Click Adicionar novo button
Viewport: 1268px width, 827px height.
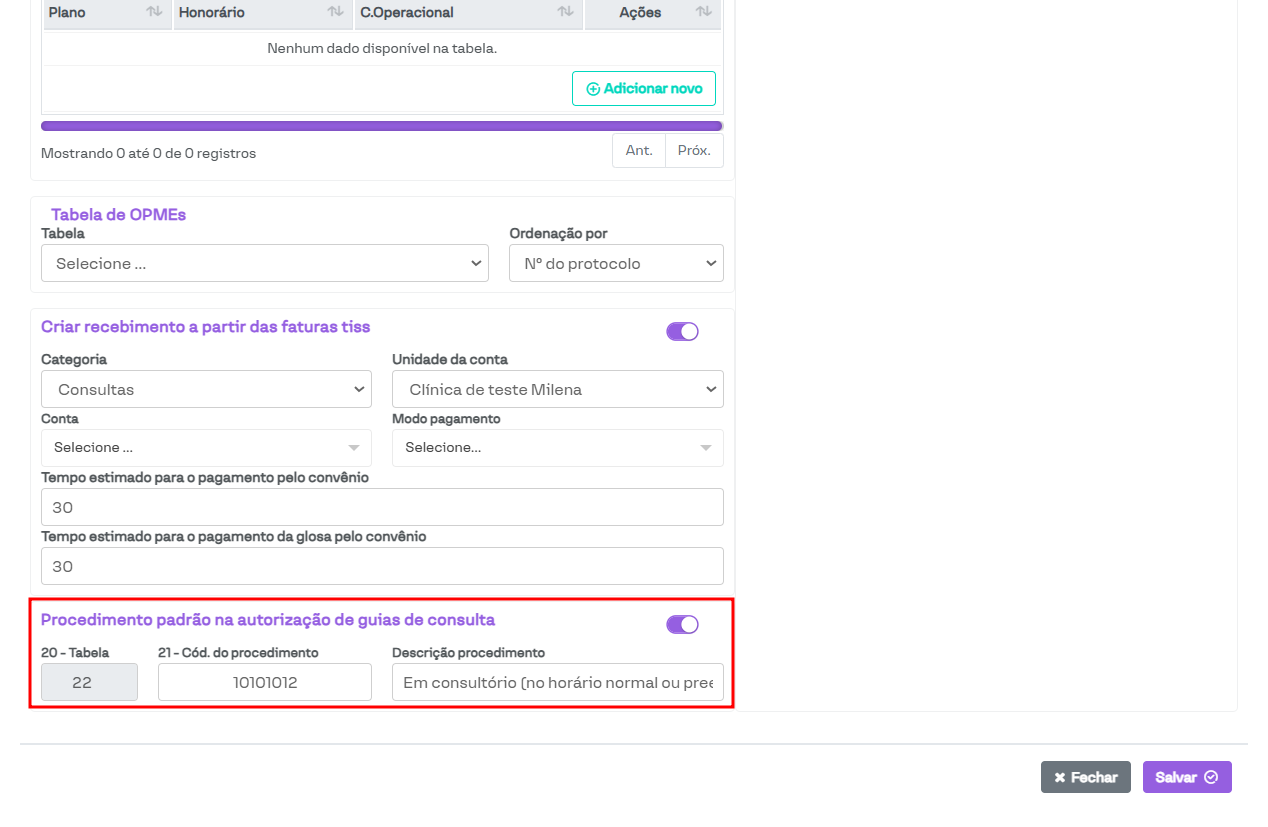tap(643, 88)
